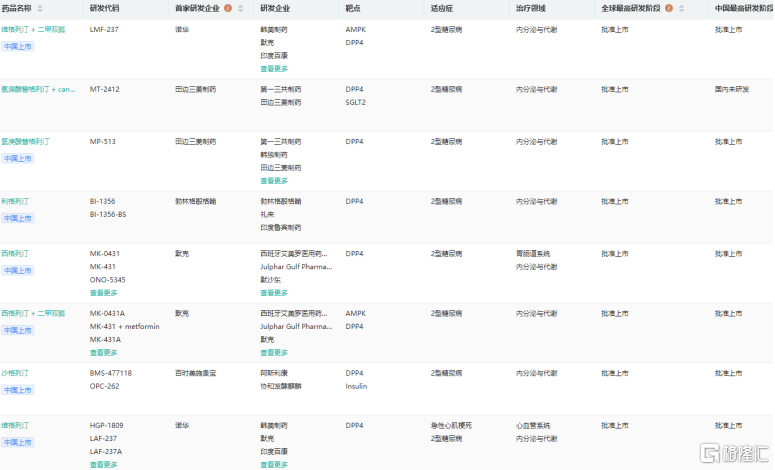The image size is (775, 470).
Task: Click info icon beside 首家研发企业 header
Action: coord(228,8)
